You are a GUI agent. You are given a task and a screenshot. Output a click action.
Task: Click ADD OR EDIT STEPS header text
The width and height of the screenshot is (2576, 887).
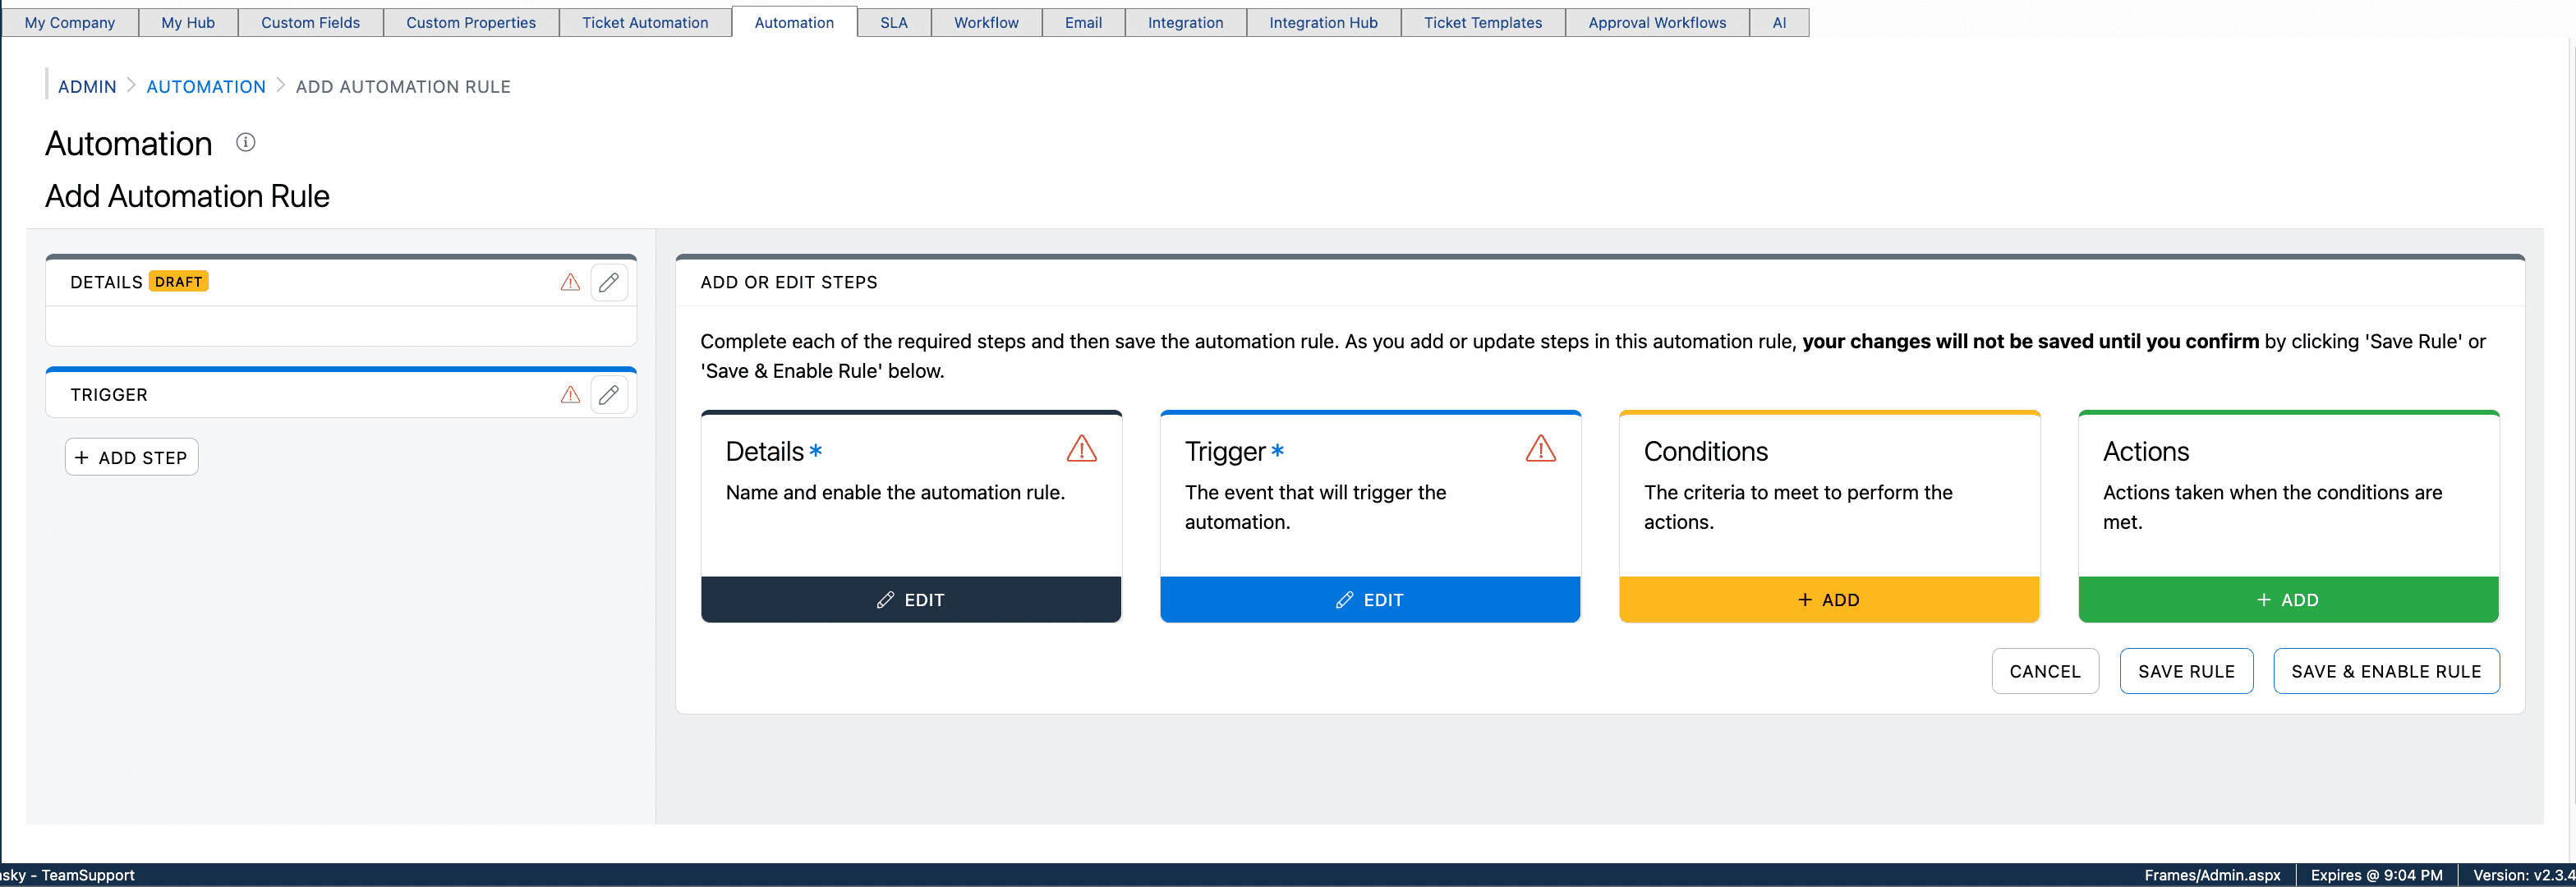(789, 282)
